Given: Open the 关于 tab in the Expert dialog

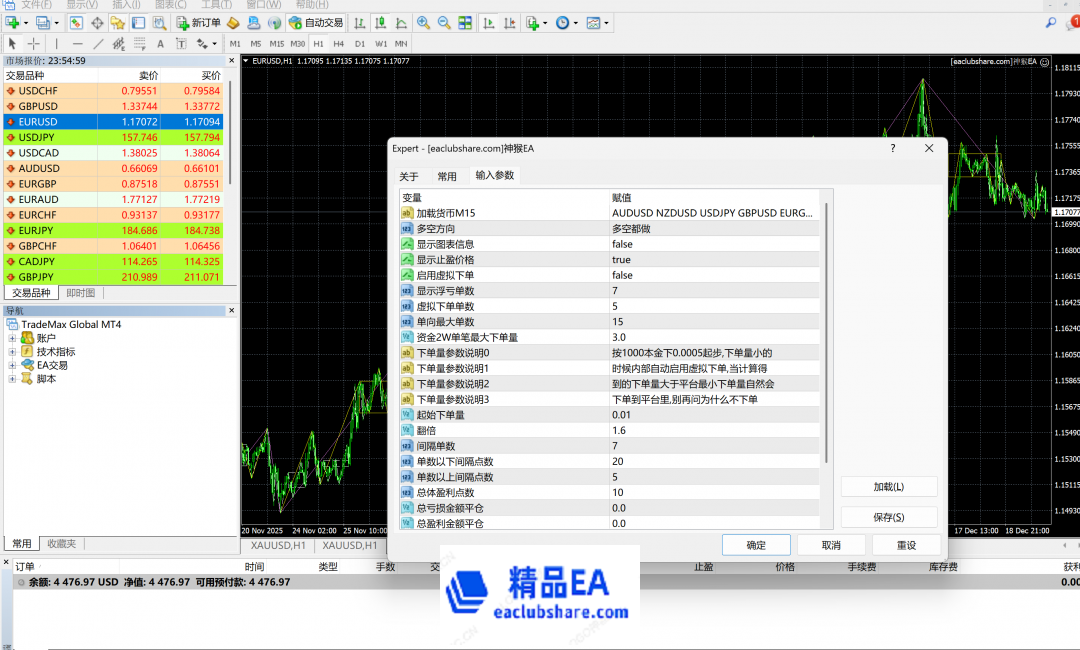Looking at the screenshot, I should pos(409,177).
